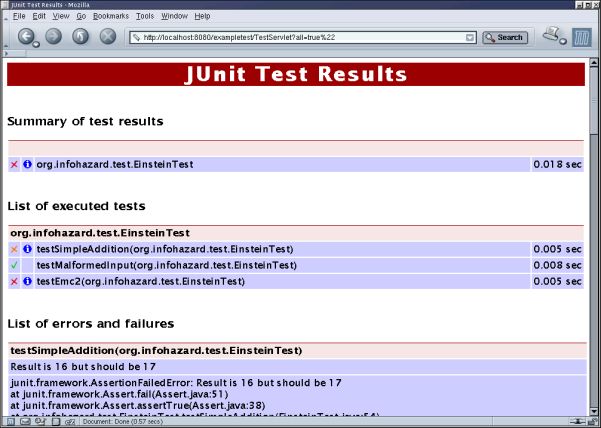Click the red X icon beside testEmc2
This screenshot has height=428, width=601.
pyautogui.click(x=14, y=281)
